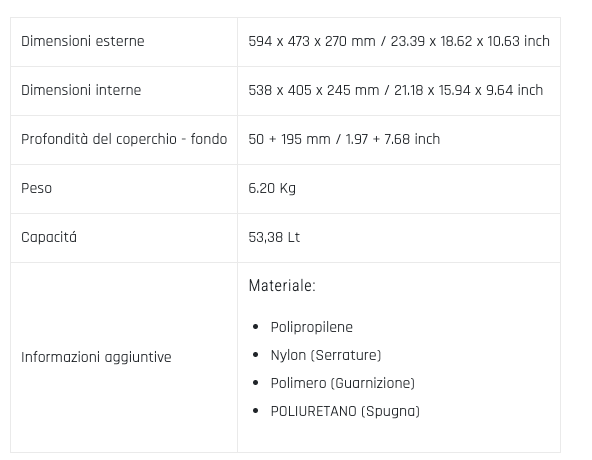Click the Peso row label

point(37,188)
